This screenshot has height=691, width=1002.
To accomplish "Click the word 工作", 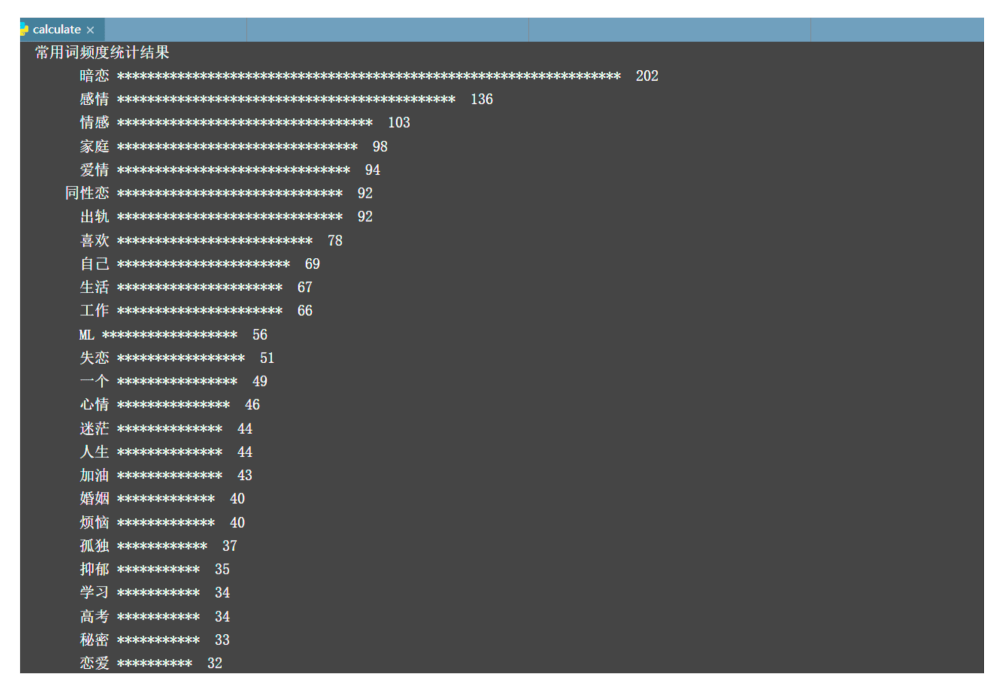I will pyautogui.click(x=95, y=311).
